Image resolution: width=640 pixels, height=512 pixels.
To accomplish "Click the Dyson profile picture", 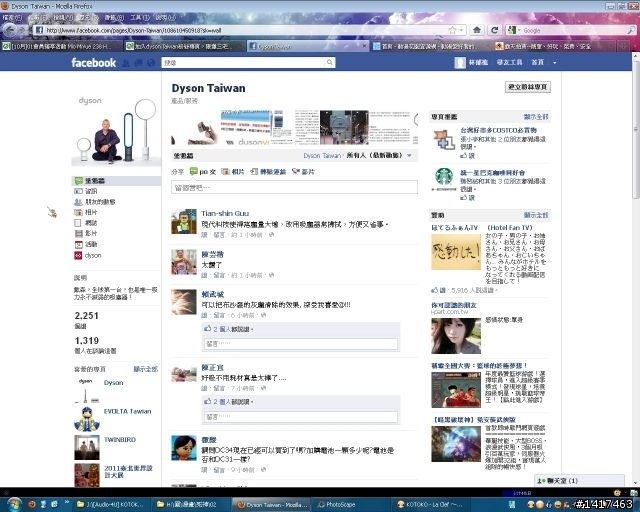I will click(116, 129).
